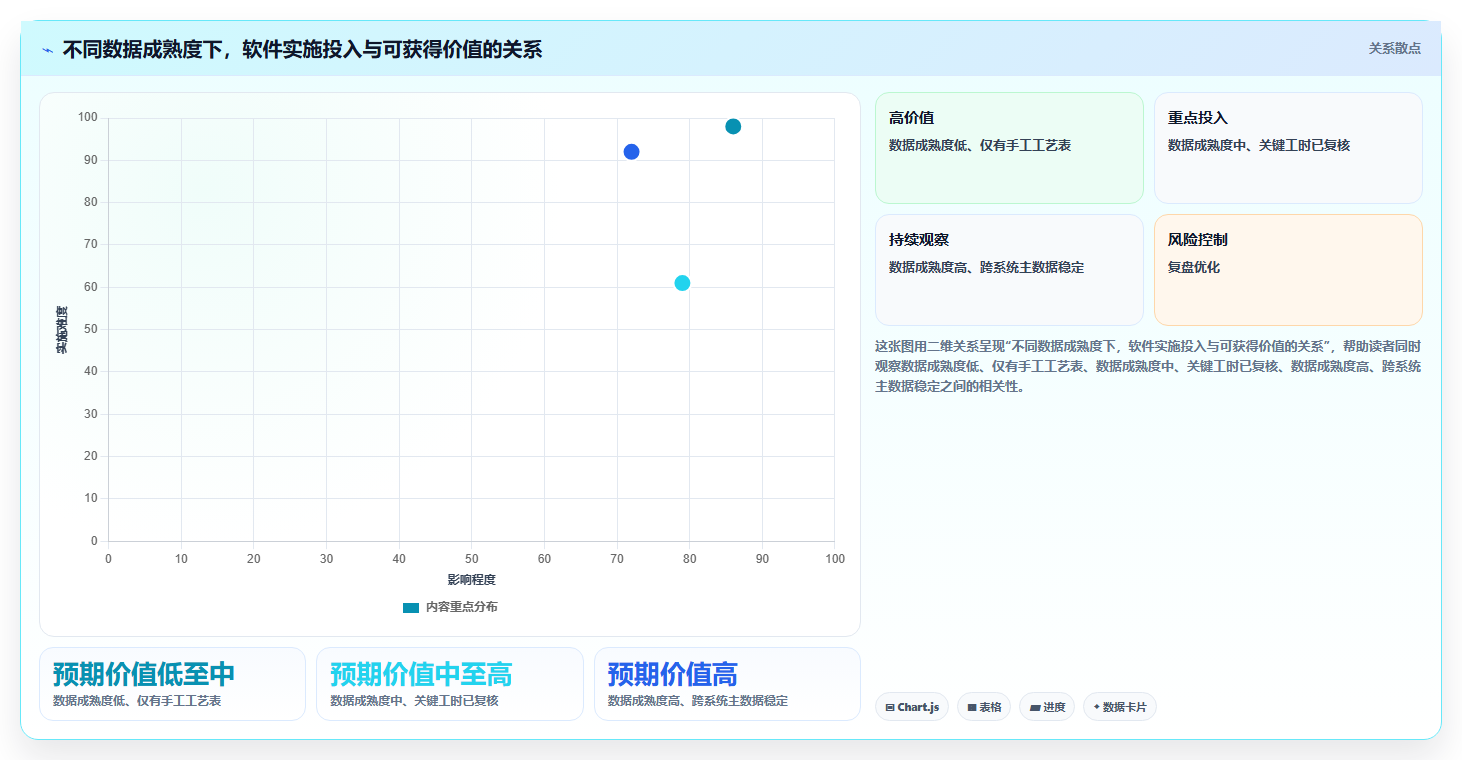Click the 进度 tag chip
The height and width of the screenshot is (760, 1462).
(x=1047, y=707)
